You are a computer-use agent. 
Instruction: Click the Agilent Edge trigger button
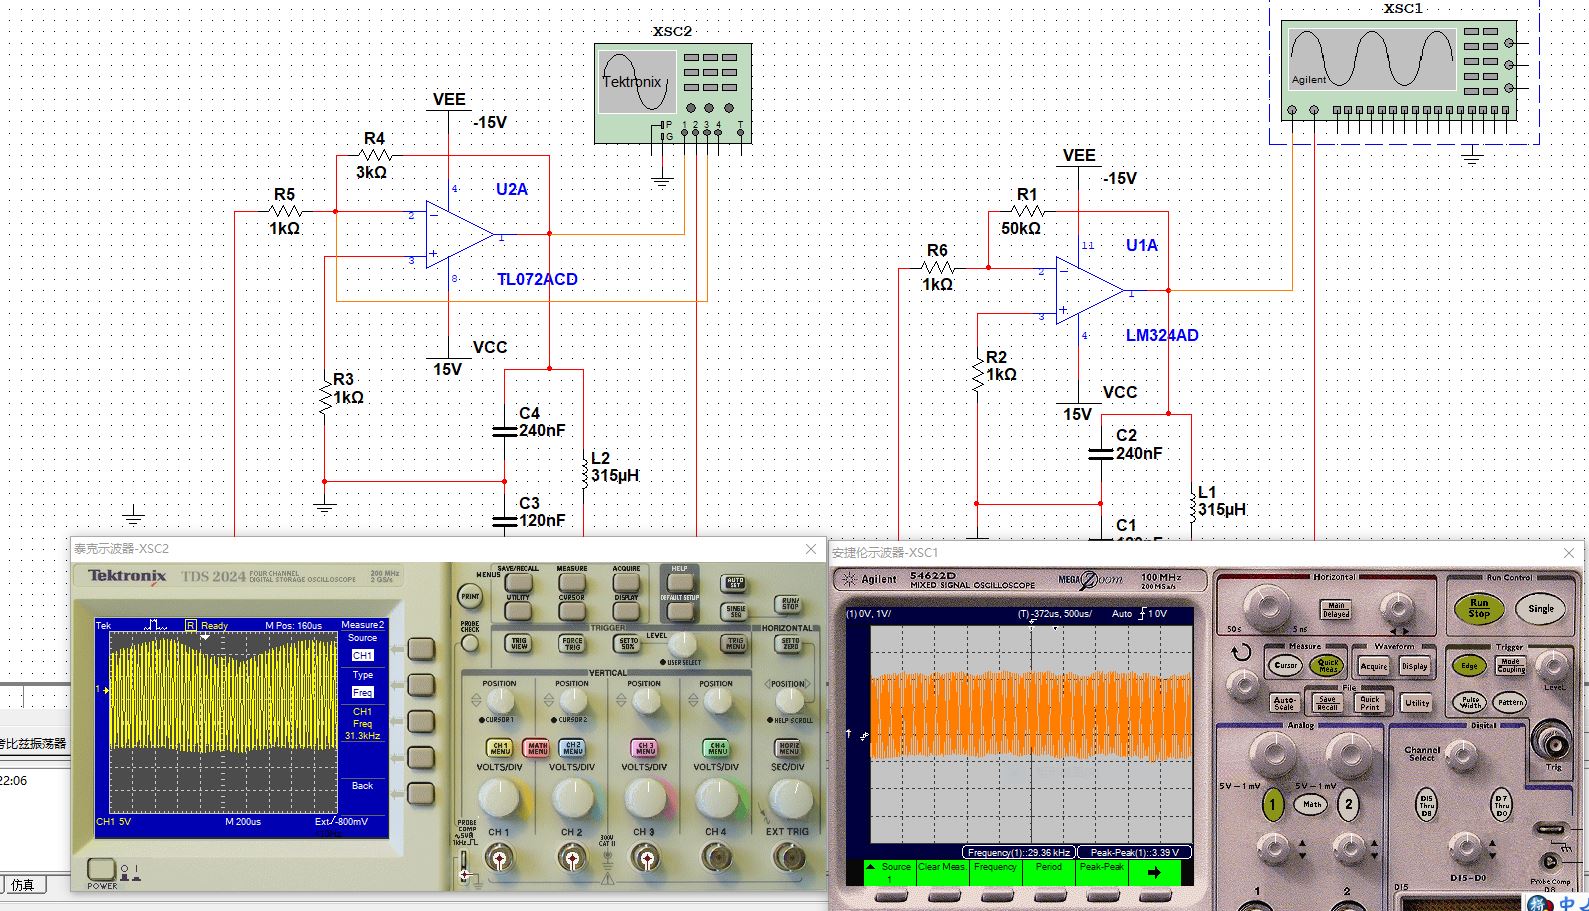(1469, 666)
